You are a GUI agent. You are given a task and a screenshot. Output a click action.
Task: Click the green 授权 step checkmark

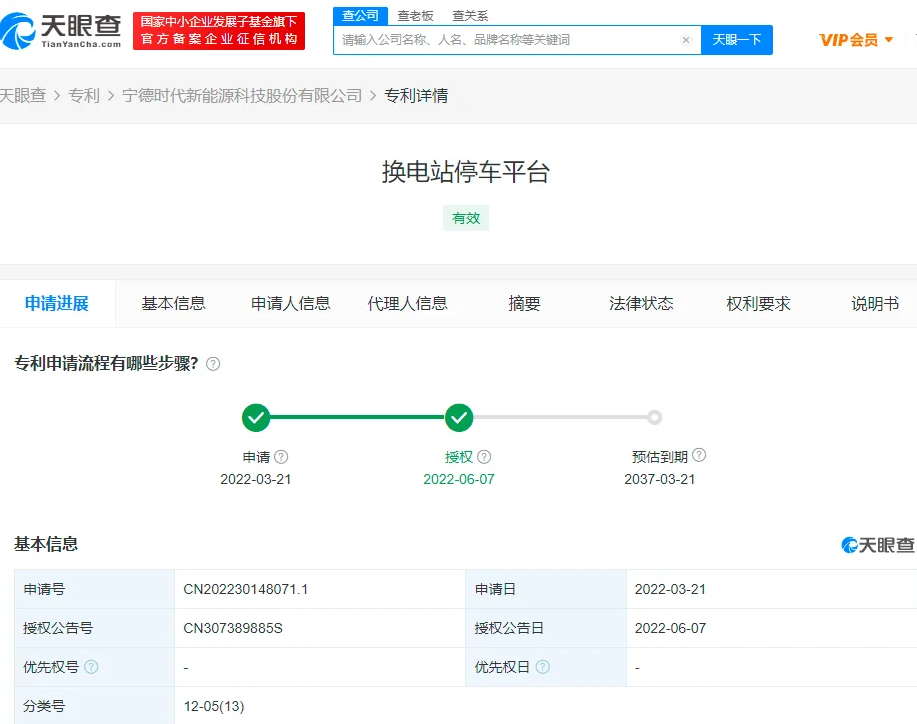(x=459, y=417)
